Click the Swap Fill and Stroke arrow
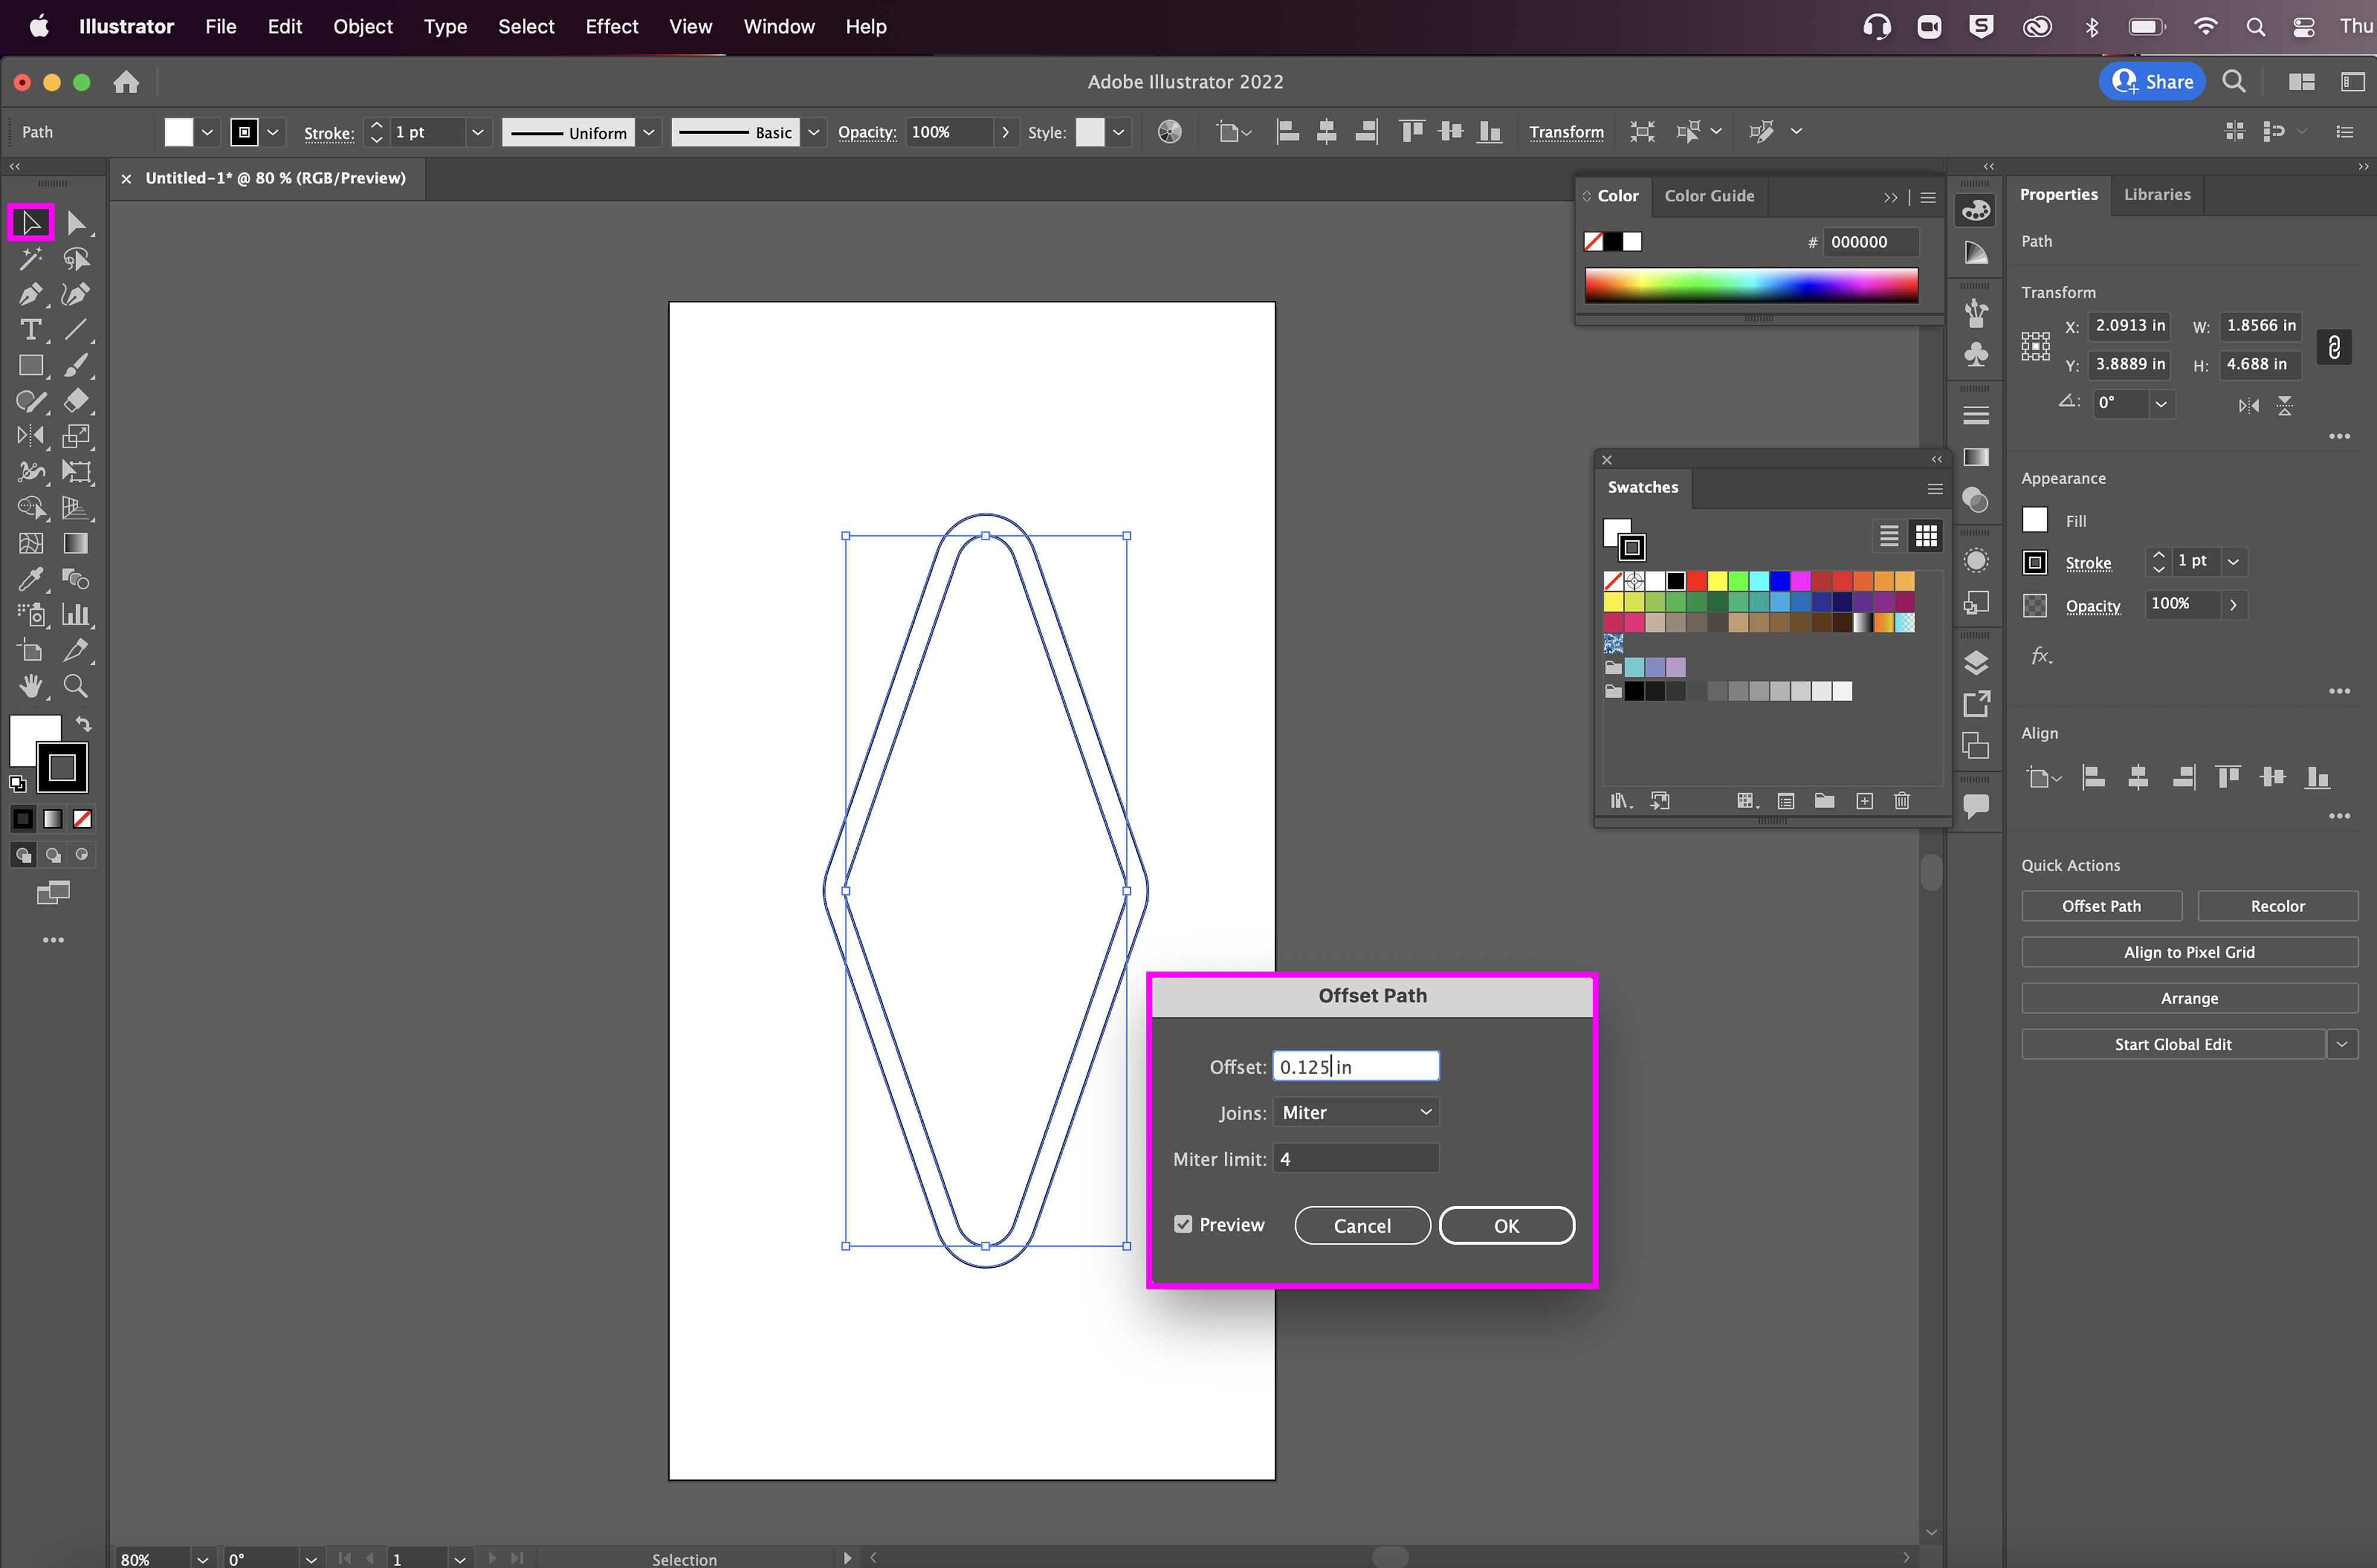The image size is (2377, 1568). pos(84,724)
